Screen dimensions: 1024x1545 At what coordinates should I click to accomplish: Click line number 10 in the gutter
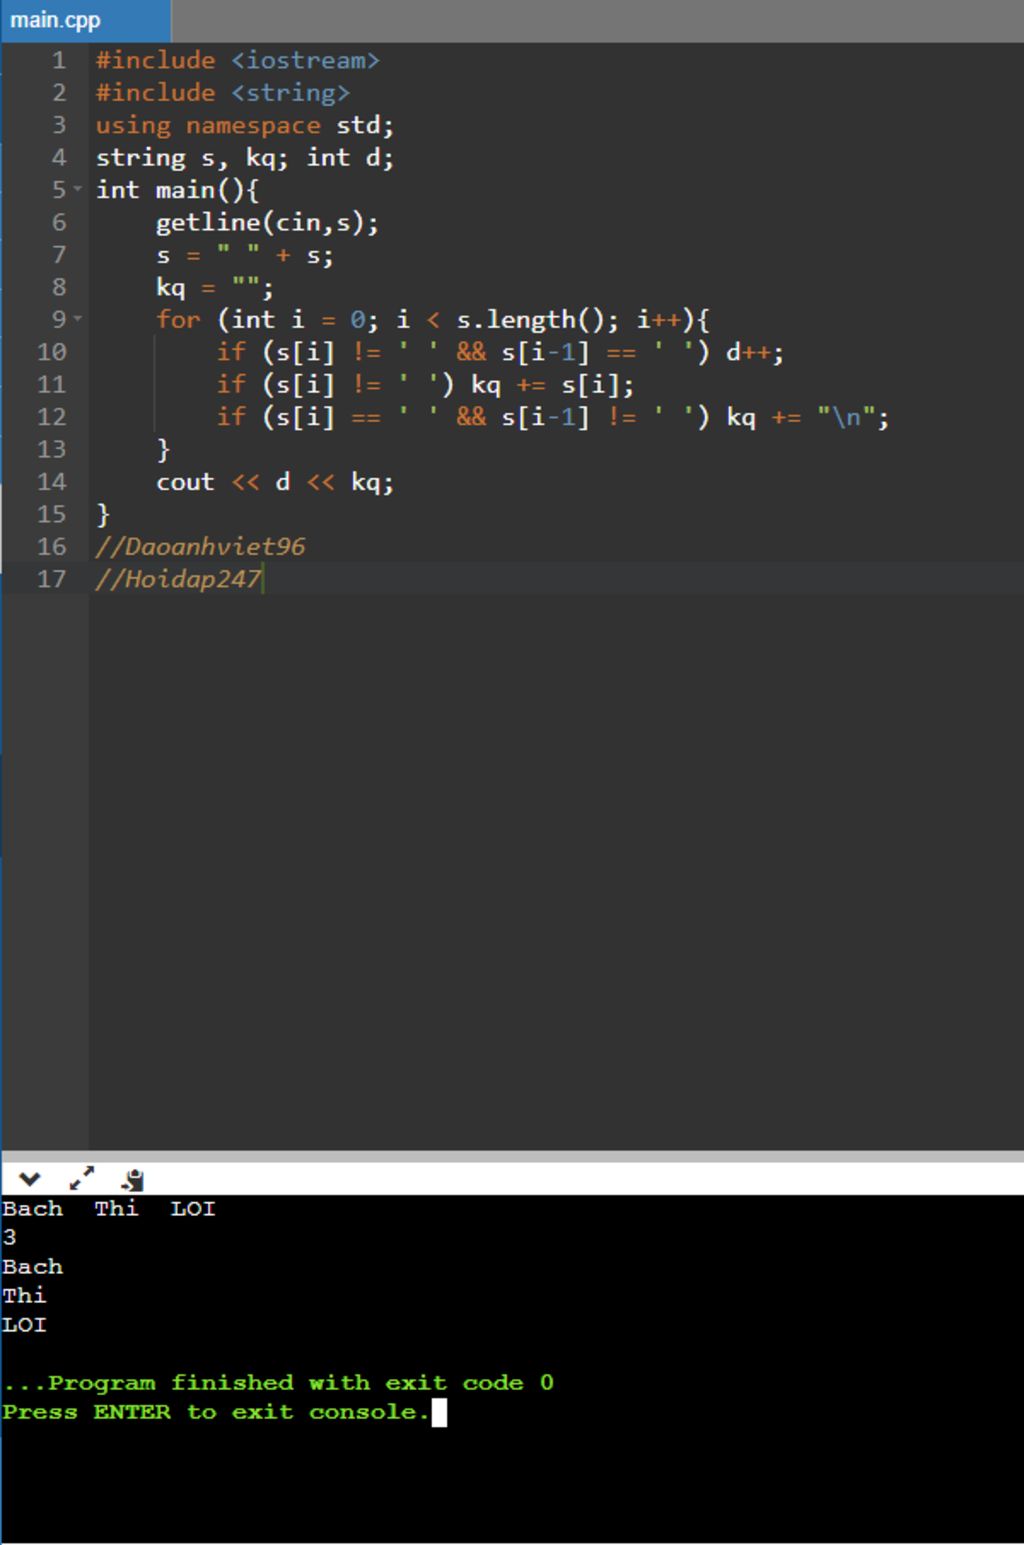tap(52, 352)
